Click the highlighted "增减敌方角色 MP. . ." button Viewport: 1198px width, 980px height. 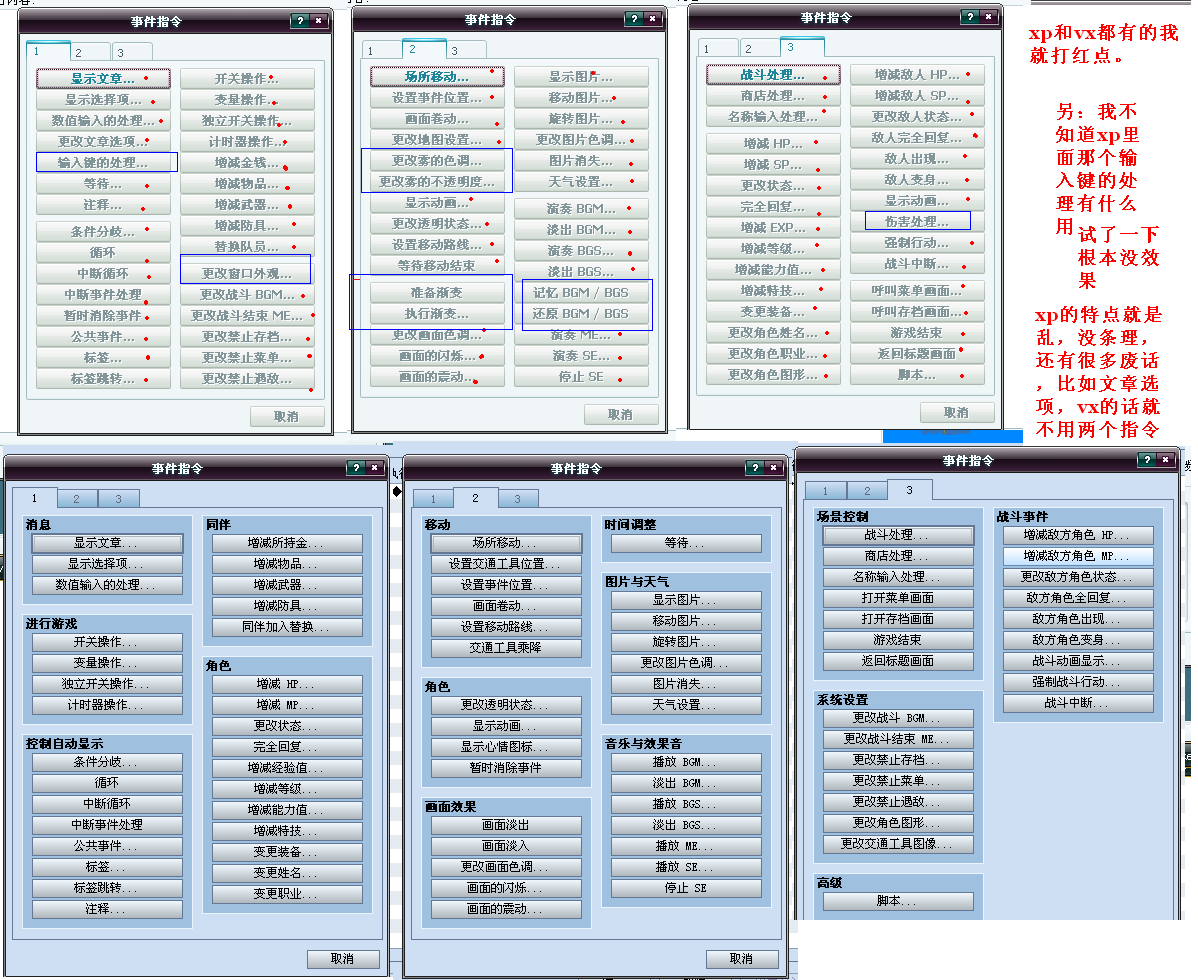point(1078,556)
